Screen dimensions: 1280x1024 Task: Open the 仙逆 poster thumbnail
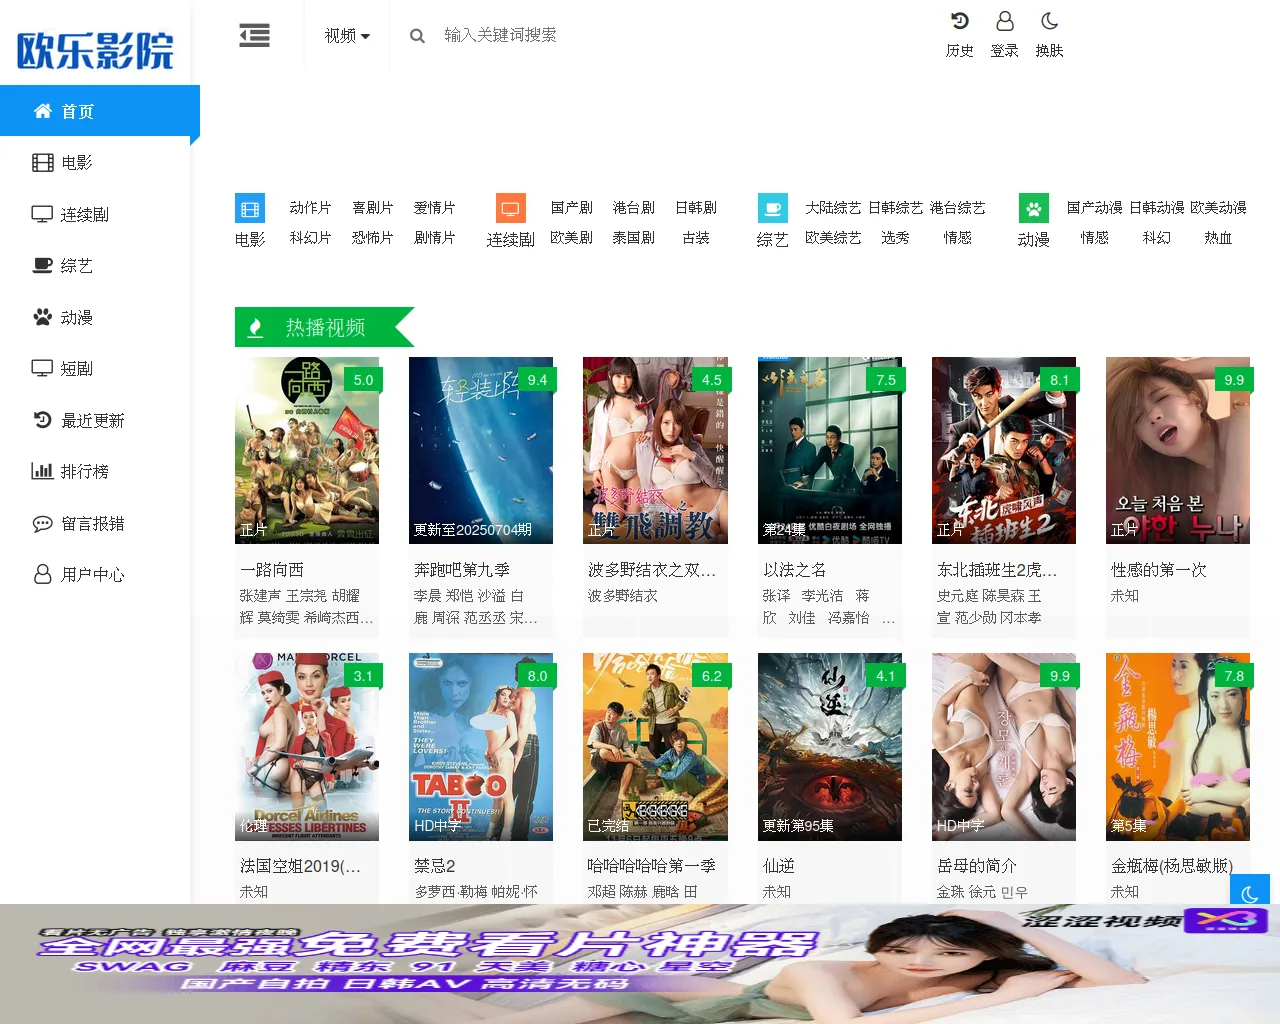[830, 746]
